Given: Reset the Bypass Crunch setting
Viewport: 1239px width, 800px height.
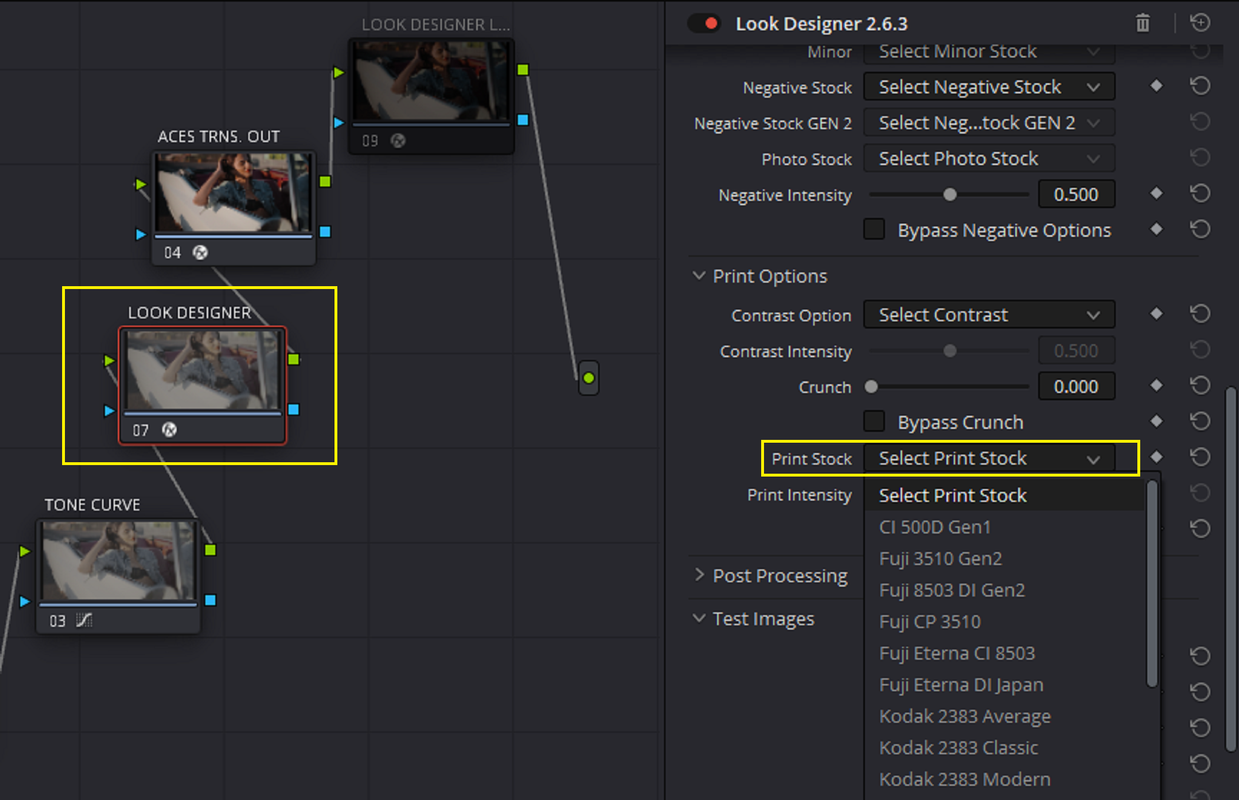Looking at the screenshot, I should [x=1200, y=421].
